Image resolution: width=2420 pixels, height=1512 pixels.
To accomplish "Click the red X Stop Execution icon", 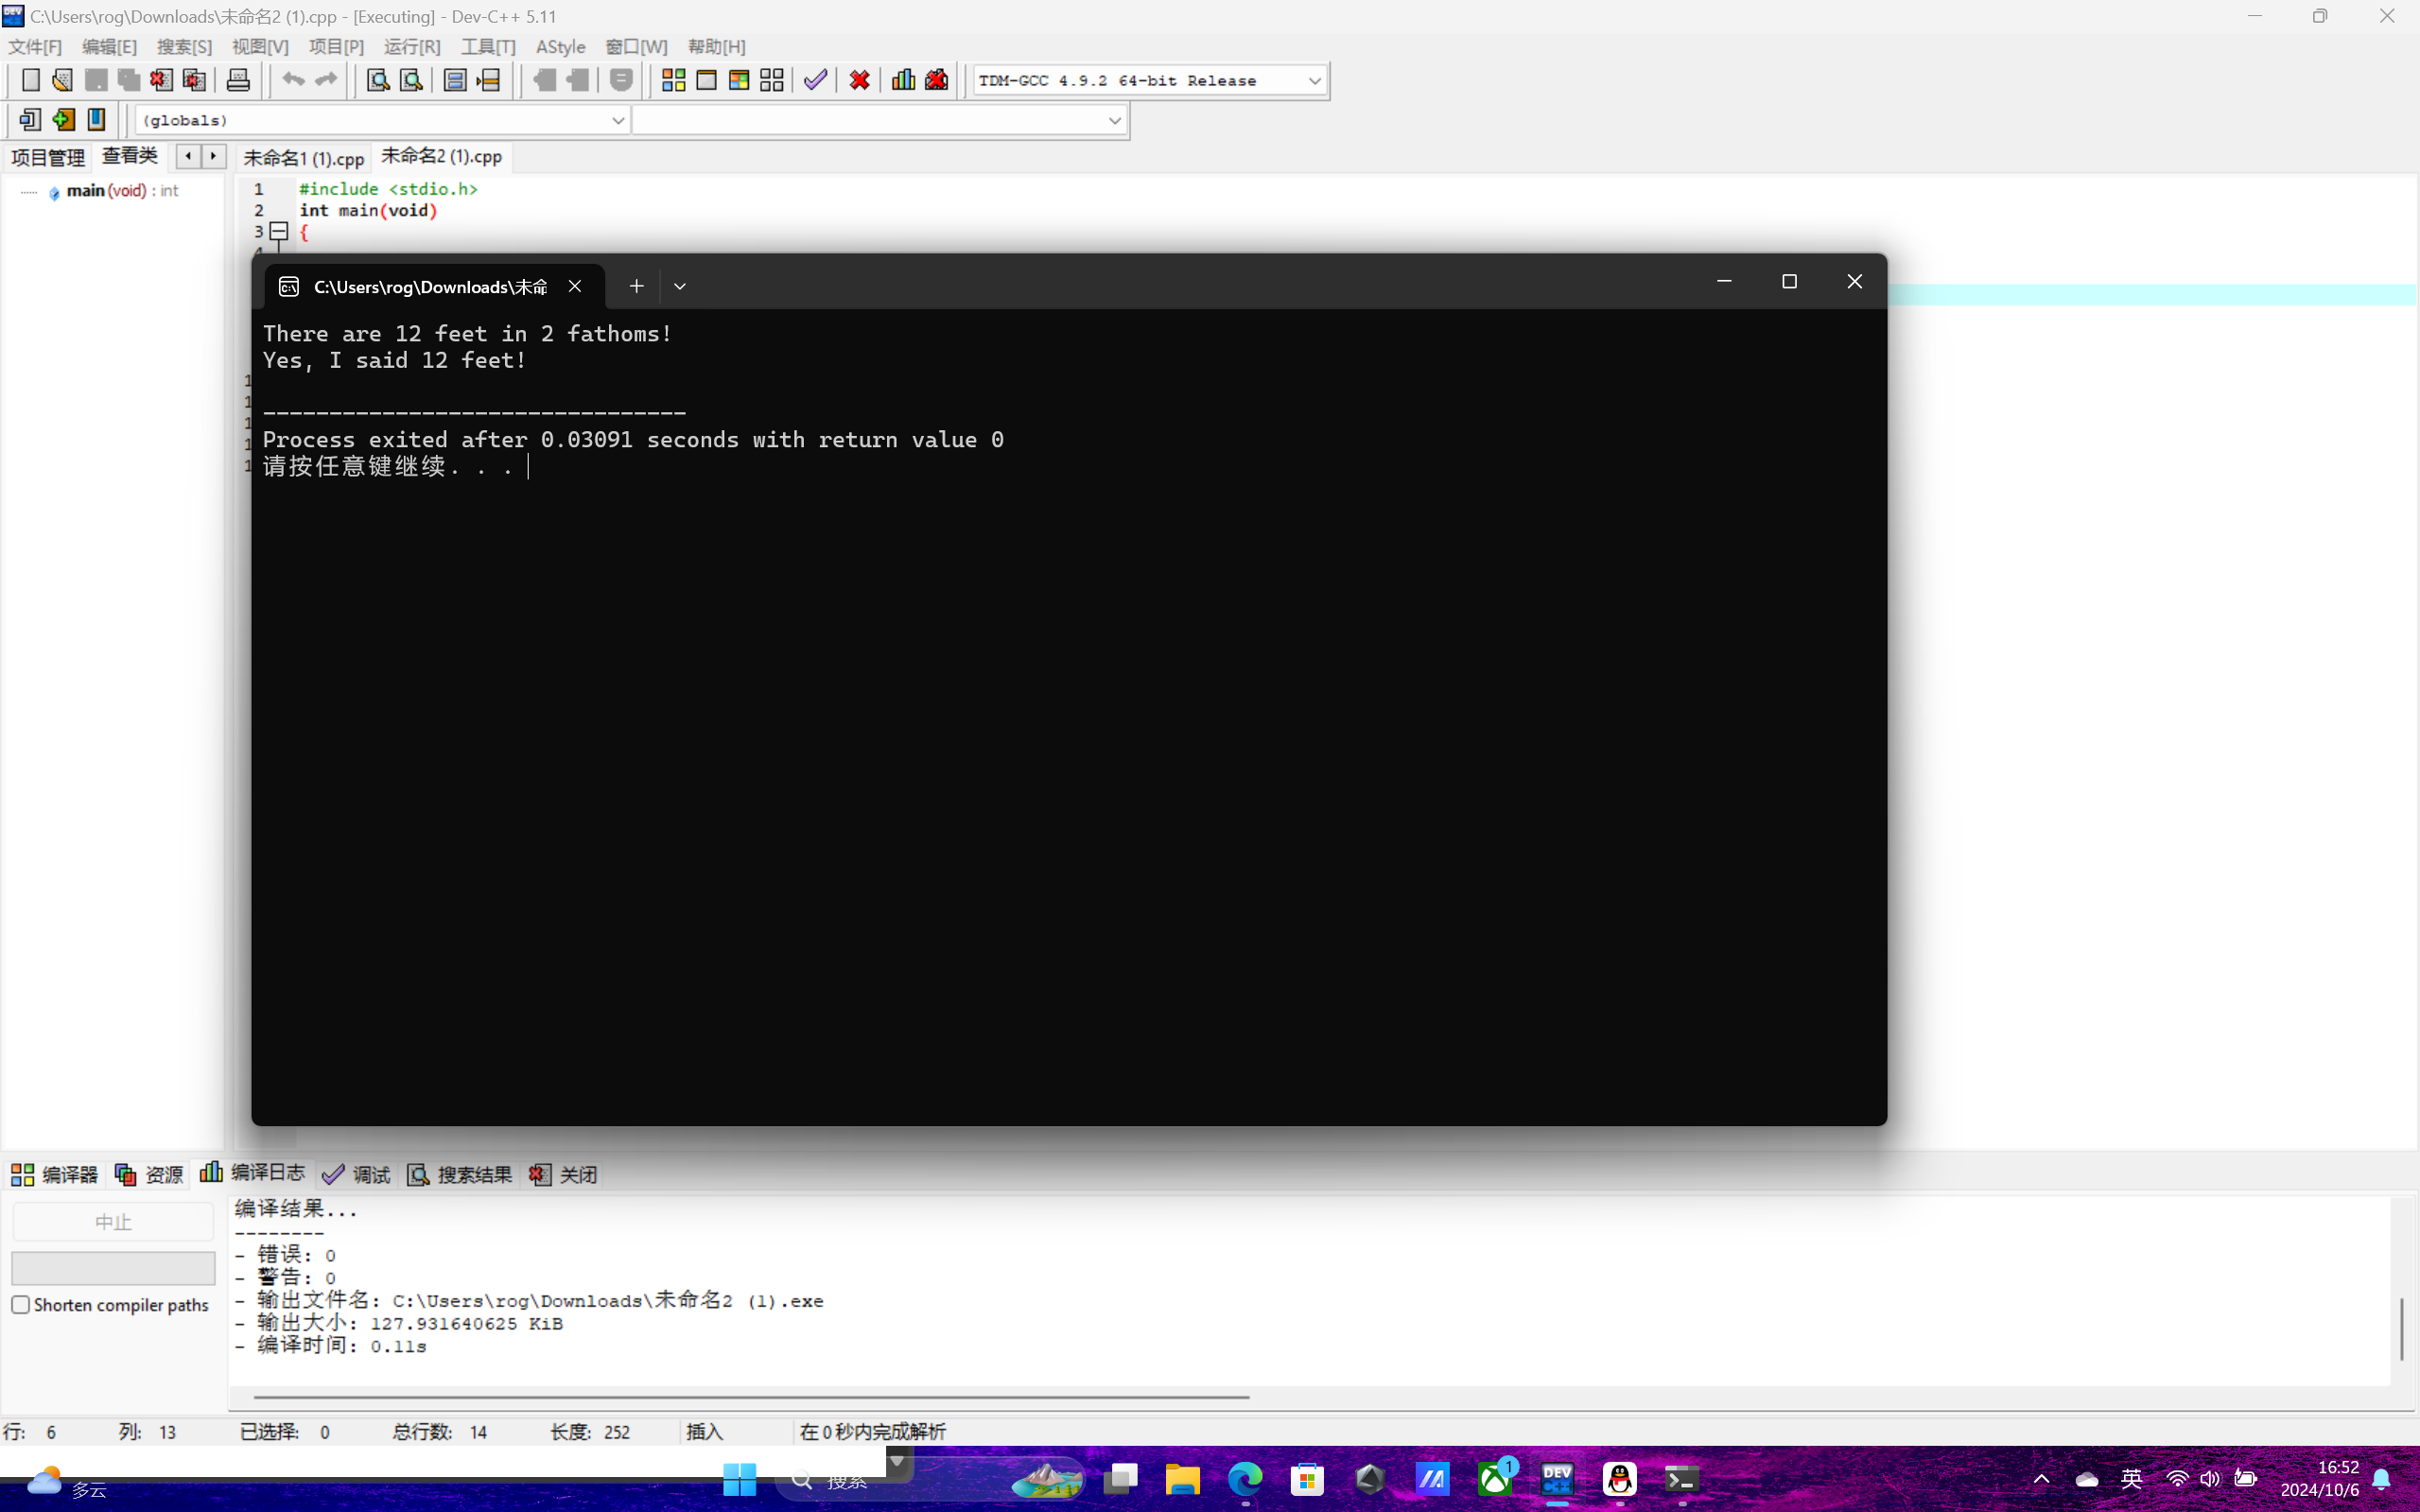I will coord(859,80).
